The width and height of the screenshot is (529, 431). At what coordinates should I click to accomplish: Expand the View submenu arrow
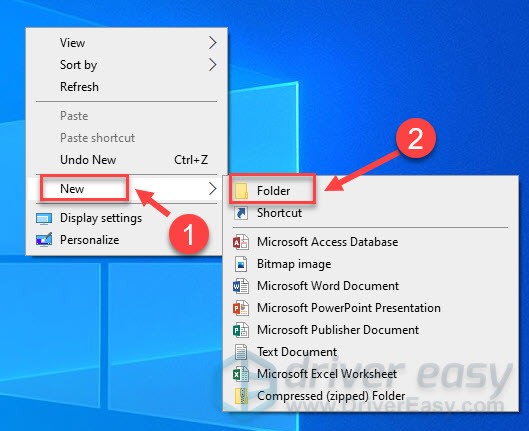coord(212,43)
